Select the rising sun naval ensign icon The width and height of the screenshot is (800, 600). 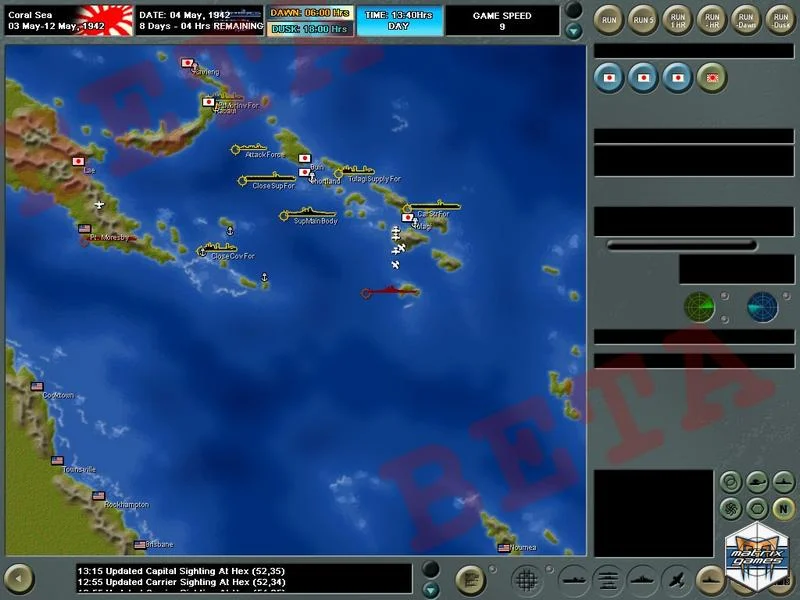[x=712, y=76]
